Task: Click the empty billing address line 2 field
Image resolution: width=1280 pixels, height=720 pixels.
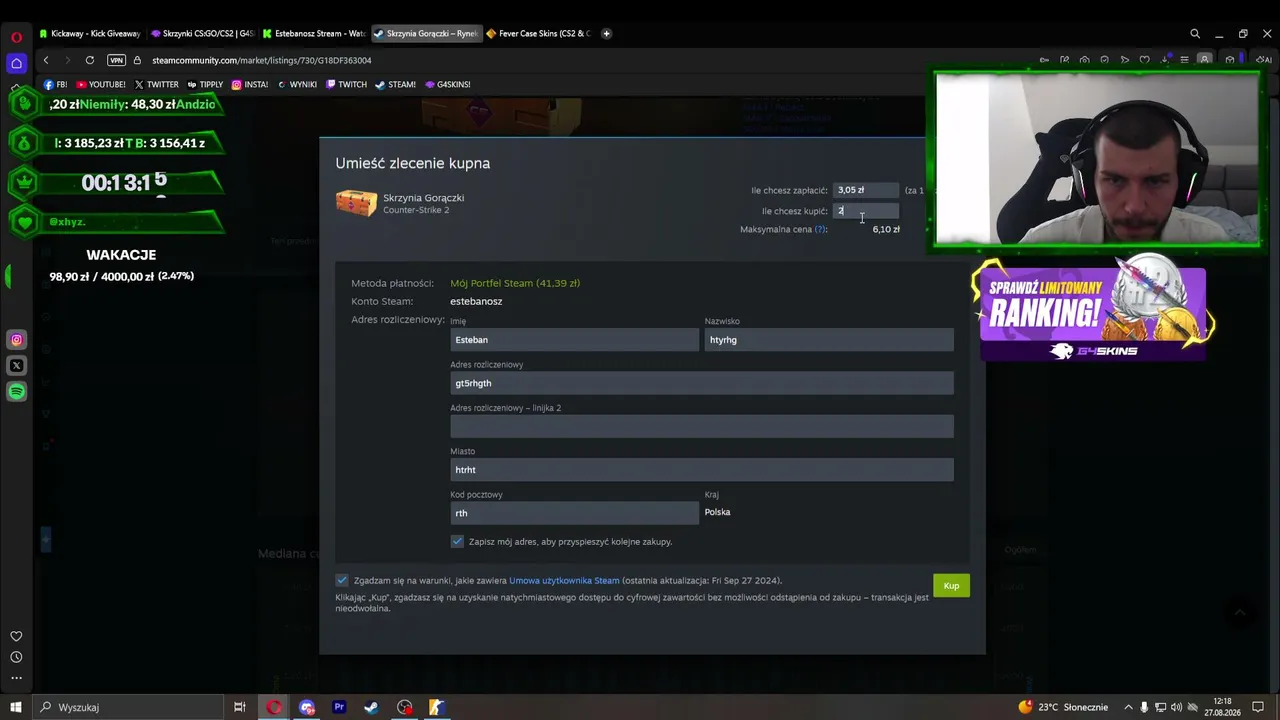Action: (x=702, y=427)
